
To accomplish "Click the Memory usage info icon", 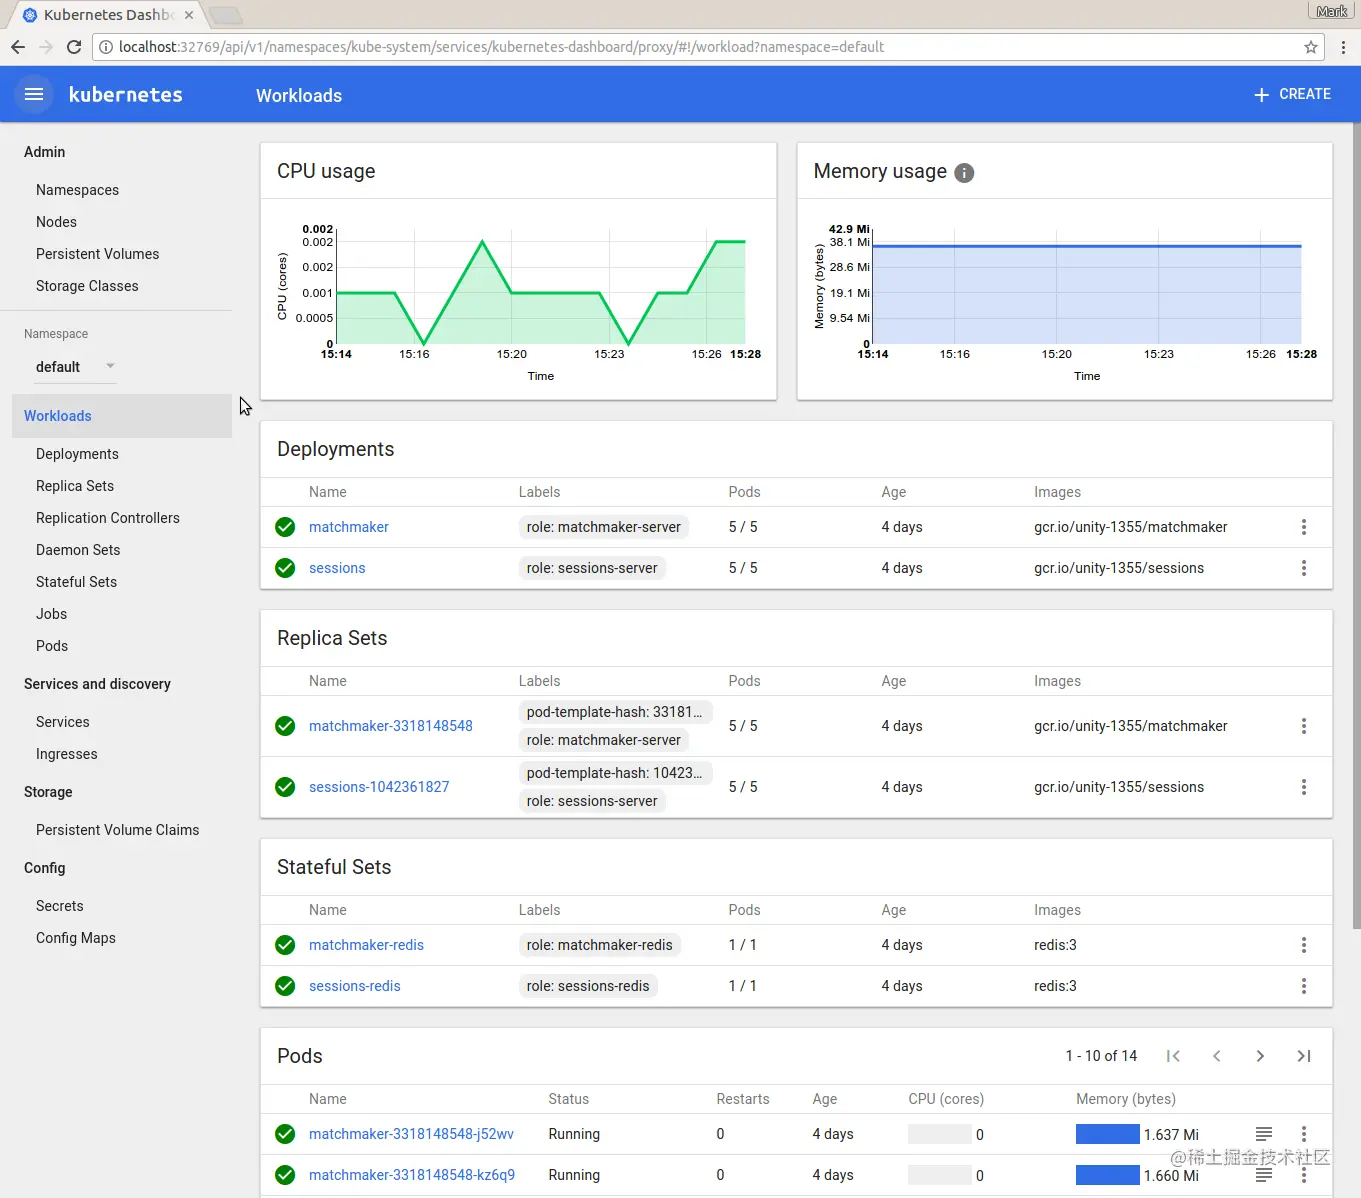I will click(963, 172).
